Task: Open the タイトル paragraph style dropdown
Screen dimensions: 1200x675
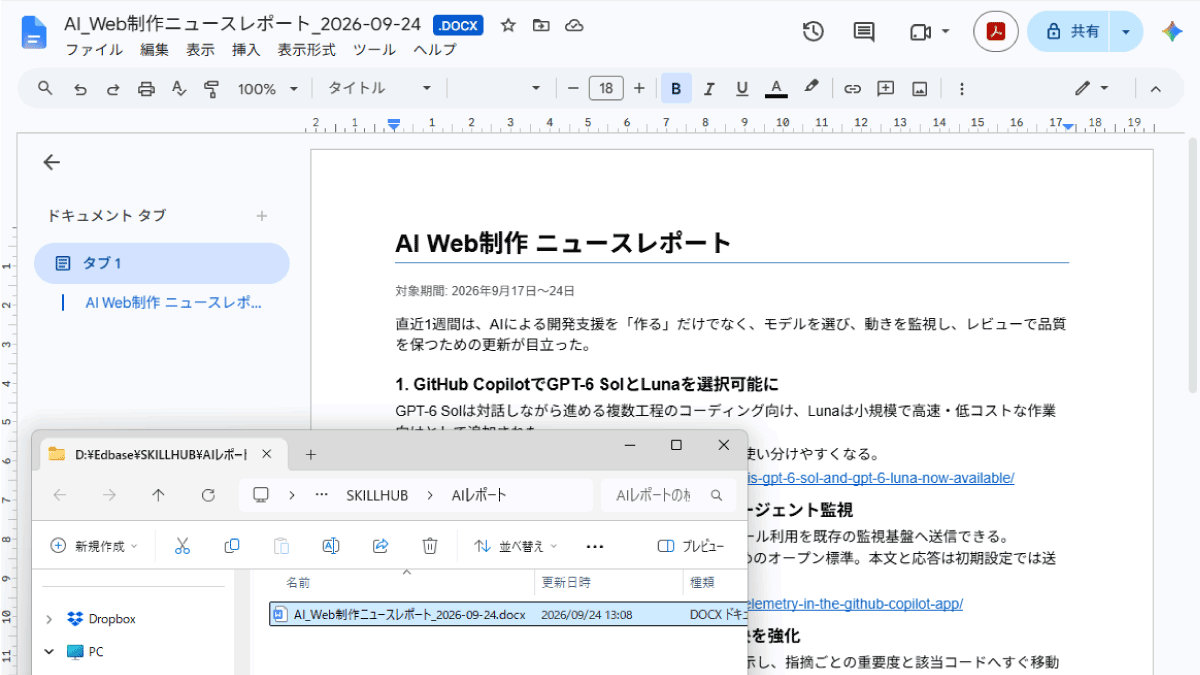Action: tap(379, 89)
